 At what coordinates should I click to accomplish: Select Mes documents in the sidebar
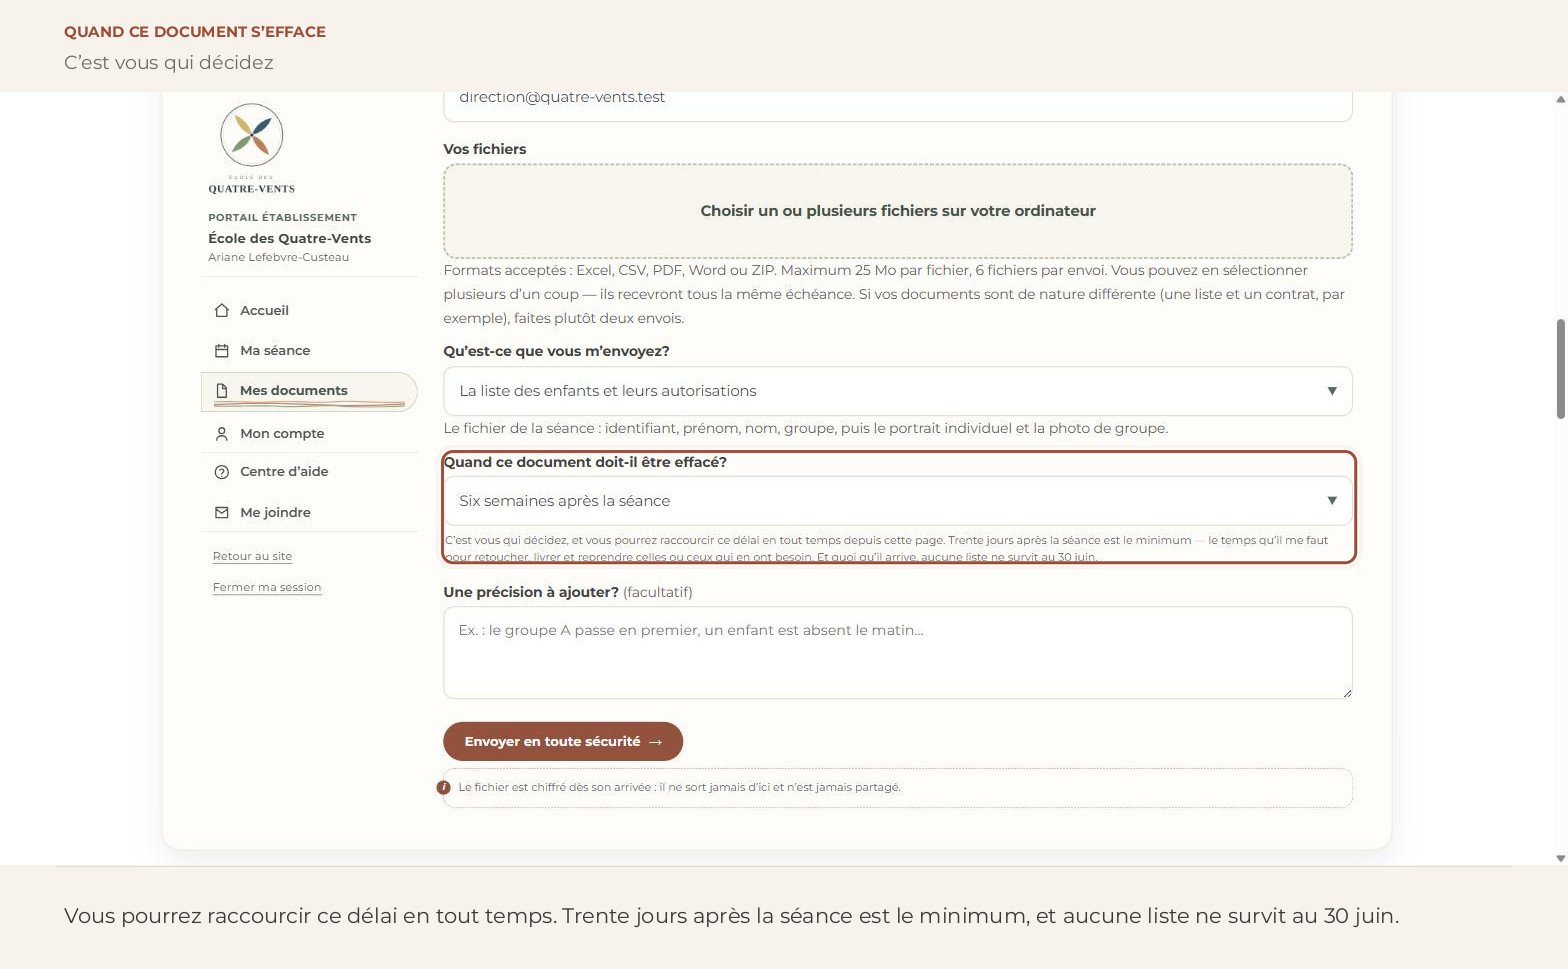pyautogui.click(x=309, y=392)
